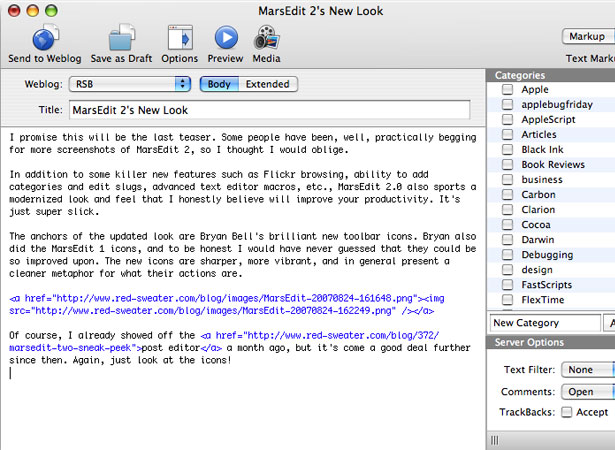Image resolution: width=615 pixels, height=450 pixels.
Task: Switch to the Extended tab
Action: 268,84
